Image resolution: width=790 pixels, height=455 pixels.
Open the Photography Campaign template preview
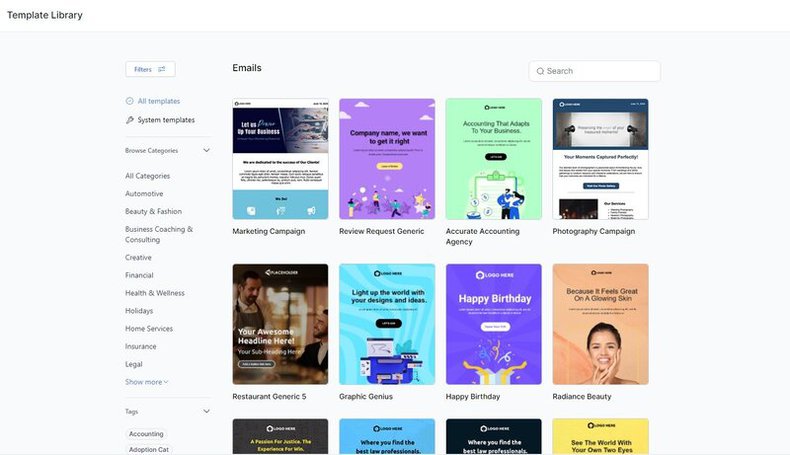[600, 159]
